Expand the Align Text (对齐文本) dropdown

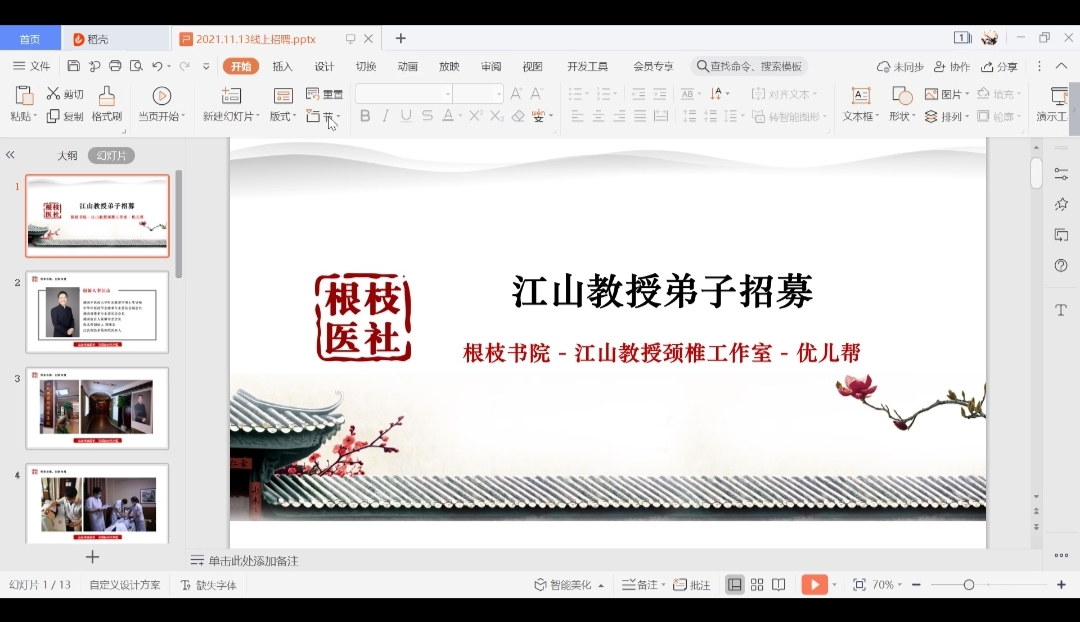(815, 94)
